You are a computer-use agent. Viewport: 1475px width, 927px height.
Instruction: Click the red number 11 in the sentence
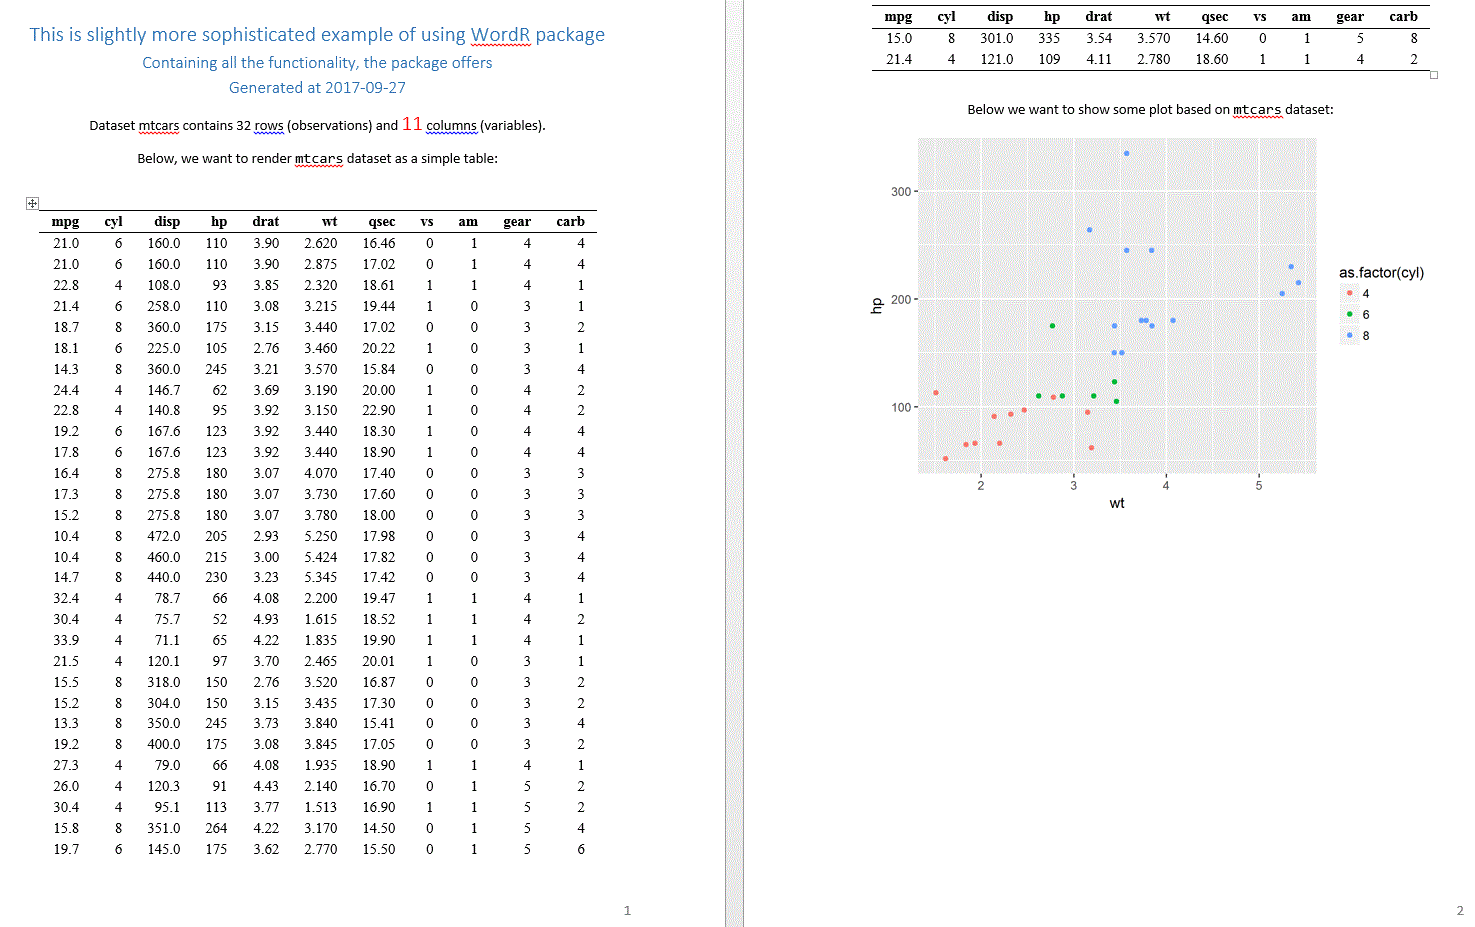pos(412,124)
